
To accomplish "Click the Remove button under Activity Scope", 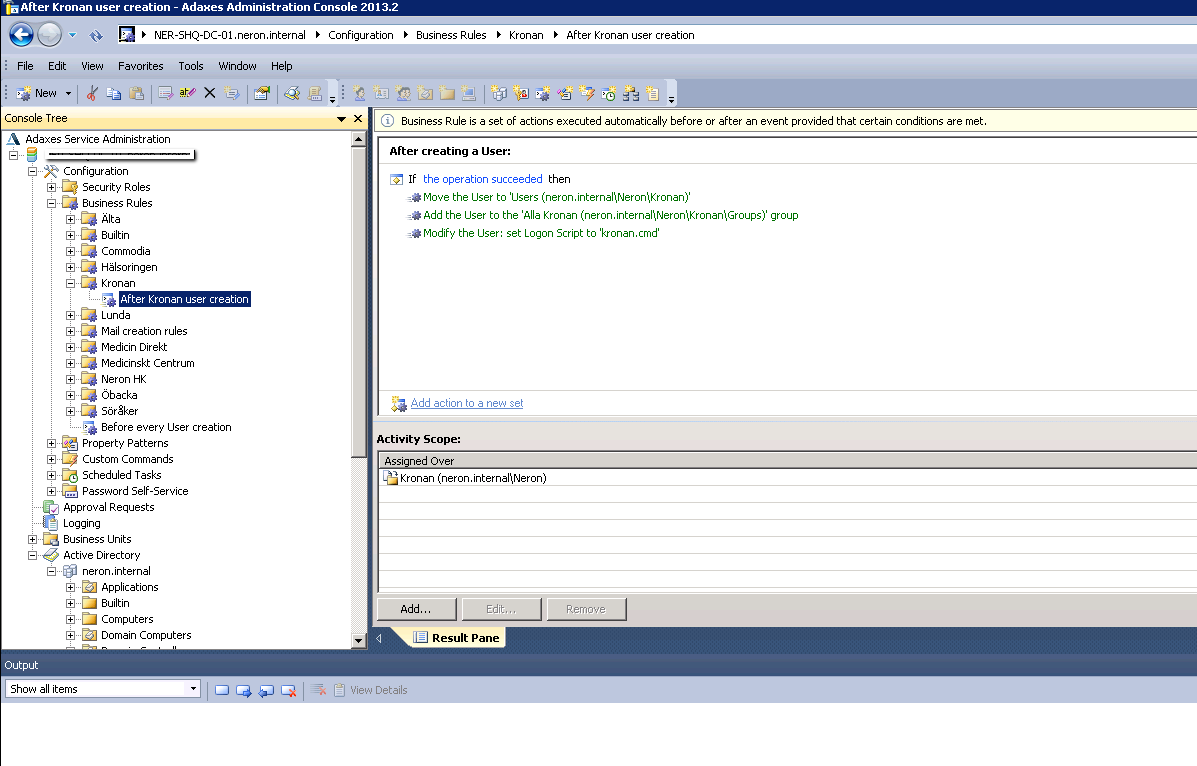I will 586,609.
